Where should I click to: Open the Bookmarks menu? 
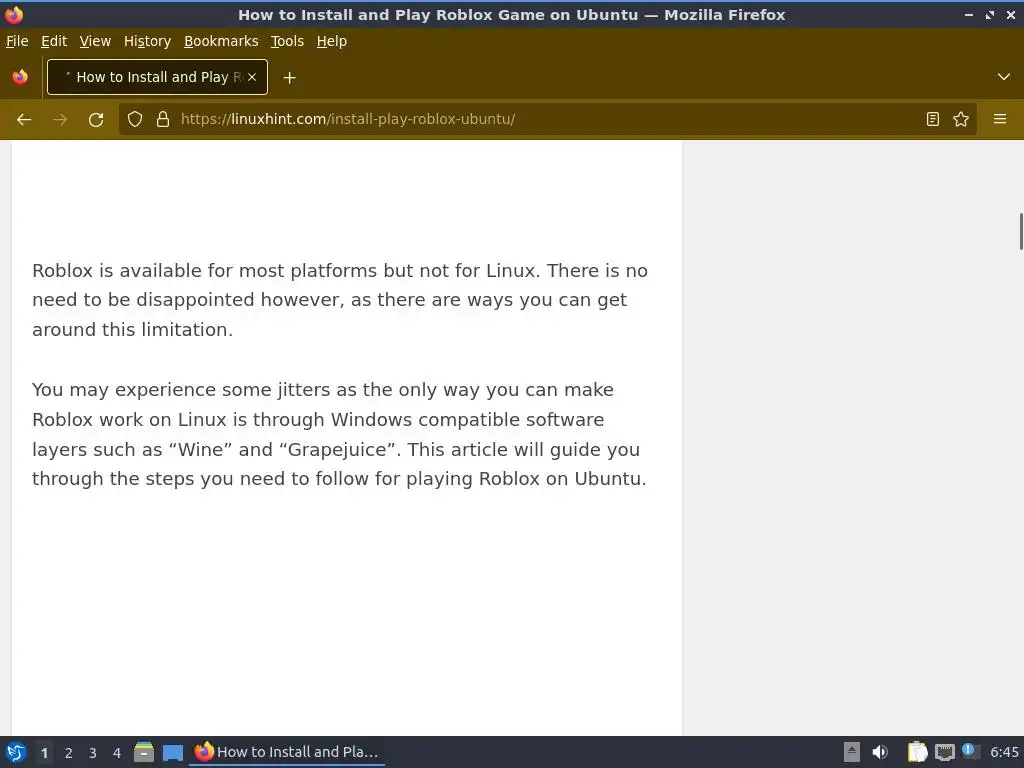221,41
